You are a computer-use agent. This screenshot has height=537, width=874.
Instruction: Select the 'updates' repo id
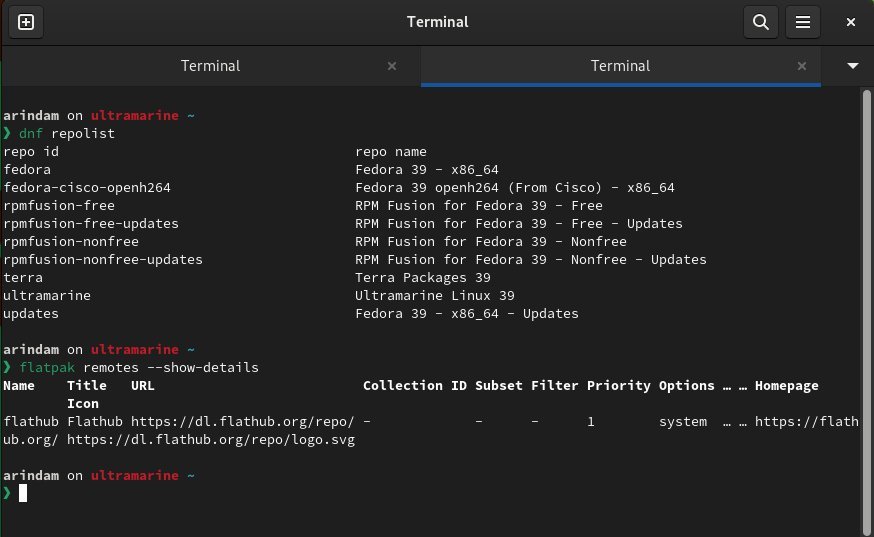tap(31, 313)
